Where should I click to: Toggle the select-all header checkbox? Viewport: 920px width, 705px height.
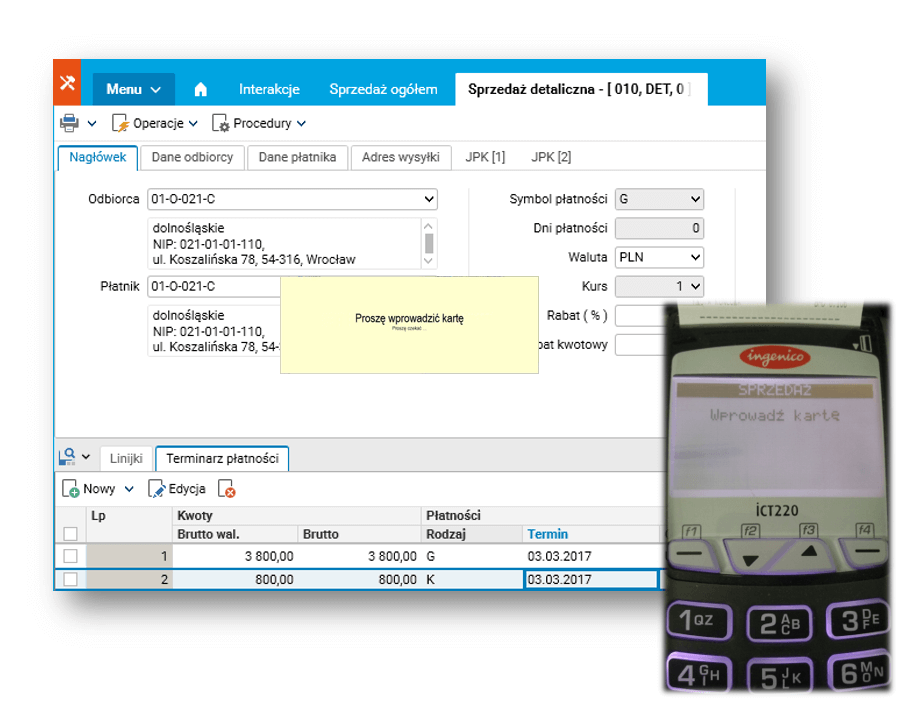[x=70, y=534]
